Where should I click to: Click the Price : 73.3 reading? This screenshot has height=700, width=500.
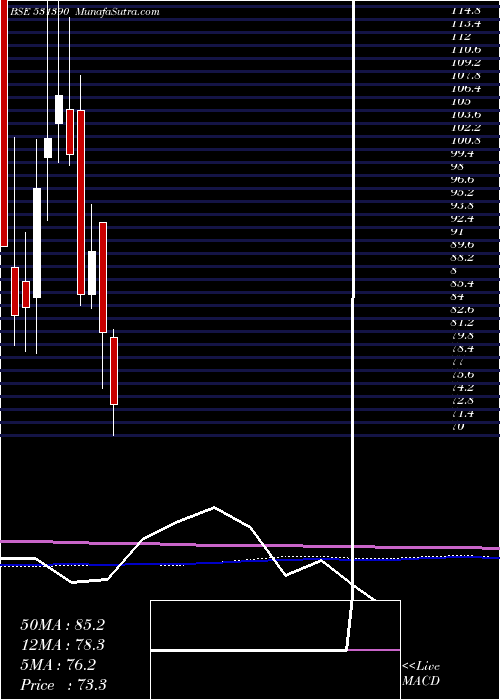click(63, 685)
